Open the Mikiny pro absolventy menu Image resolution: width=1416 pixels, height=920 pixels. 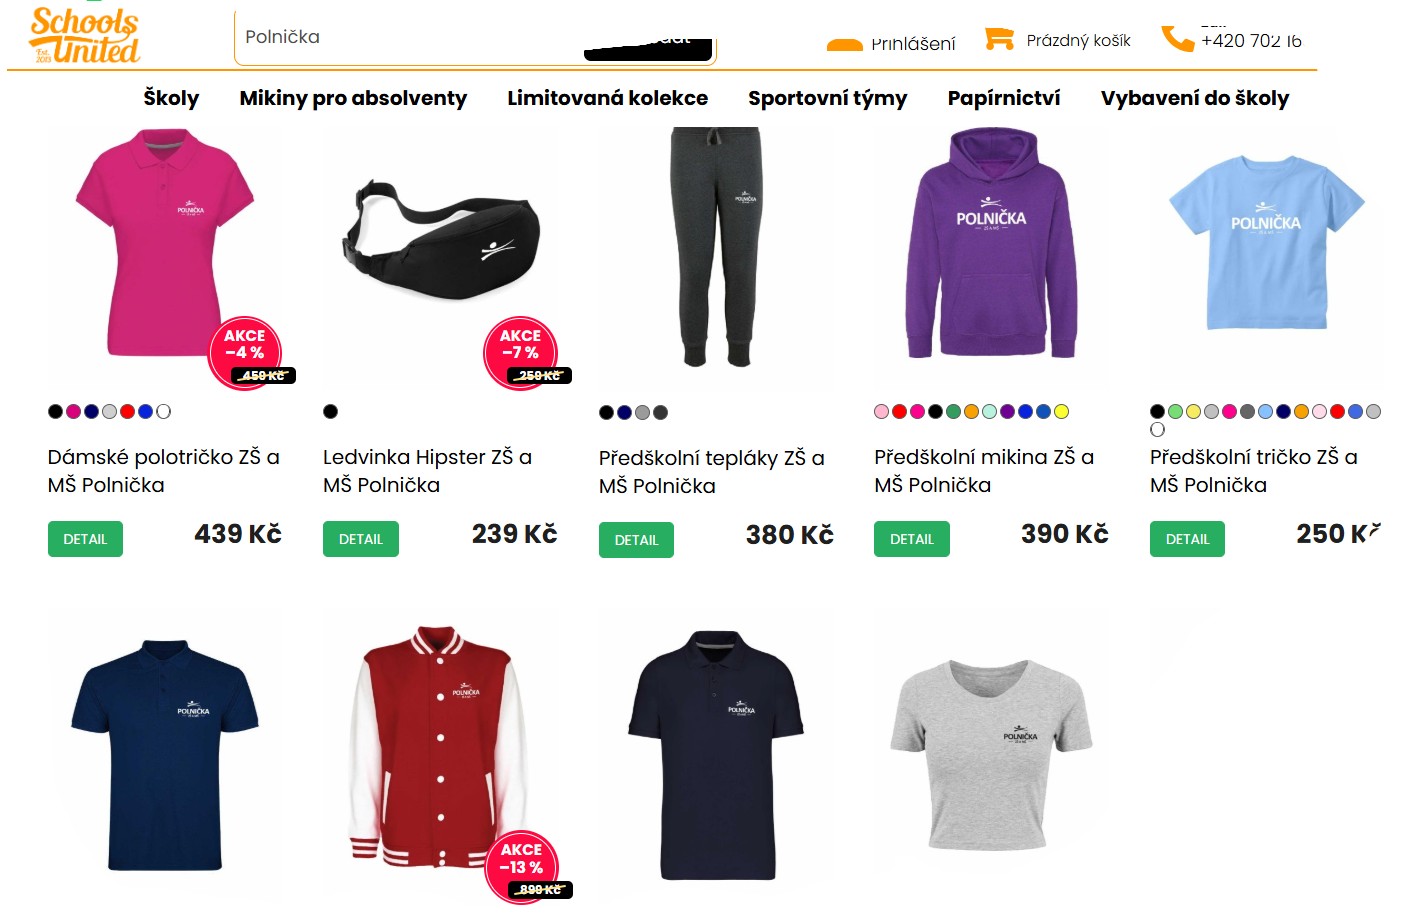[353, 98]
